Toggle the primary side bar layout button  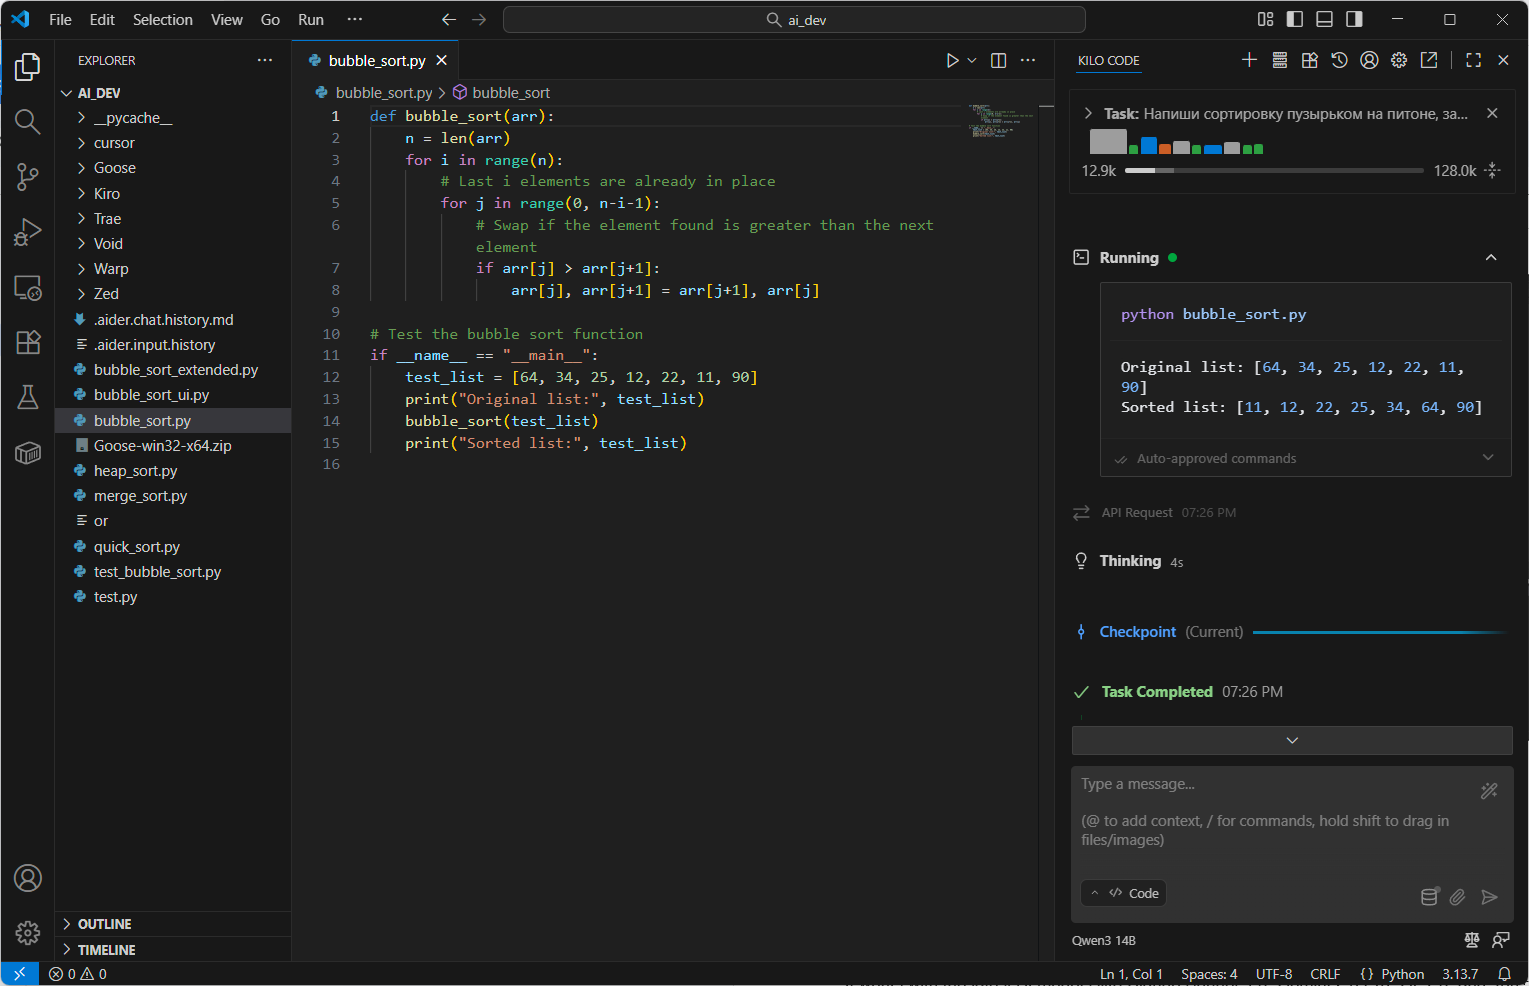[x=1295, y=19]
